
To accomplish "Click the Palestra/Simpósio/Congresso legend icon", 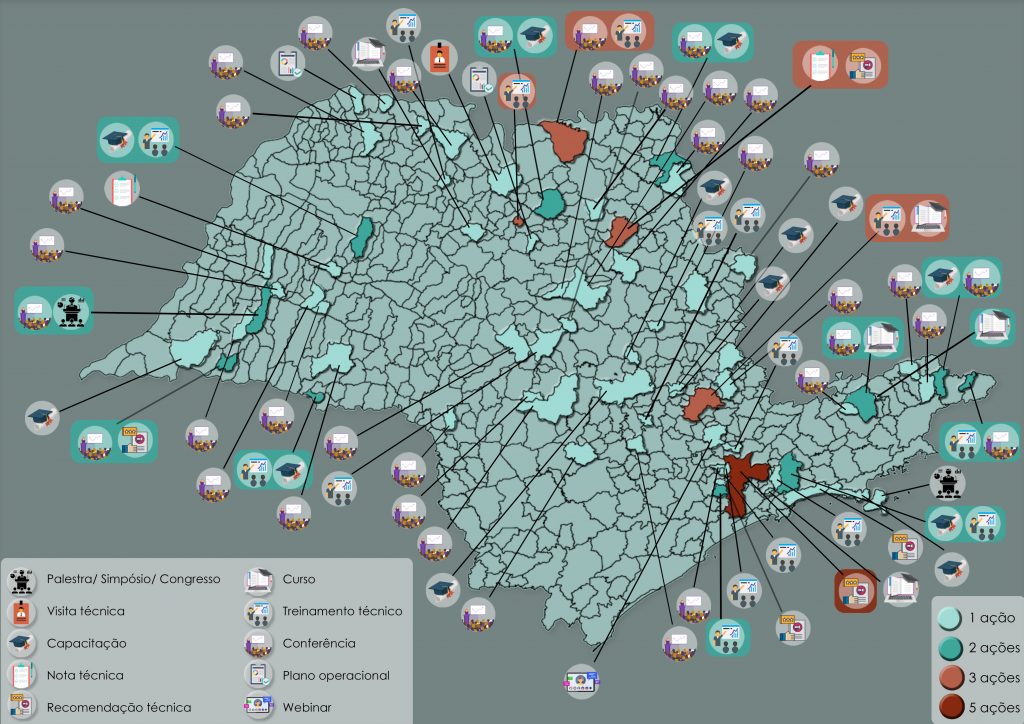I will pyautogui.click(x=22, y=580).
